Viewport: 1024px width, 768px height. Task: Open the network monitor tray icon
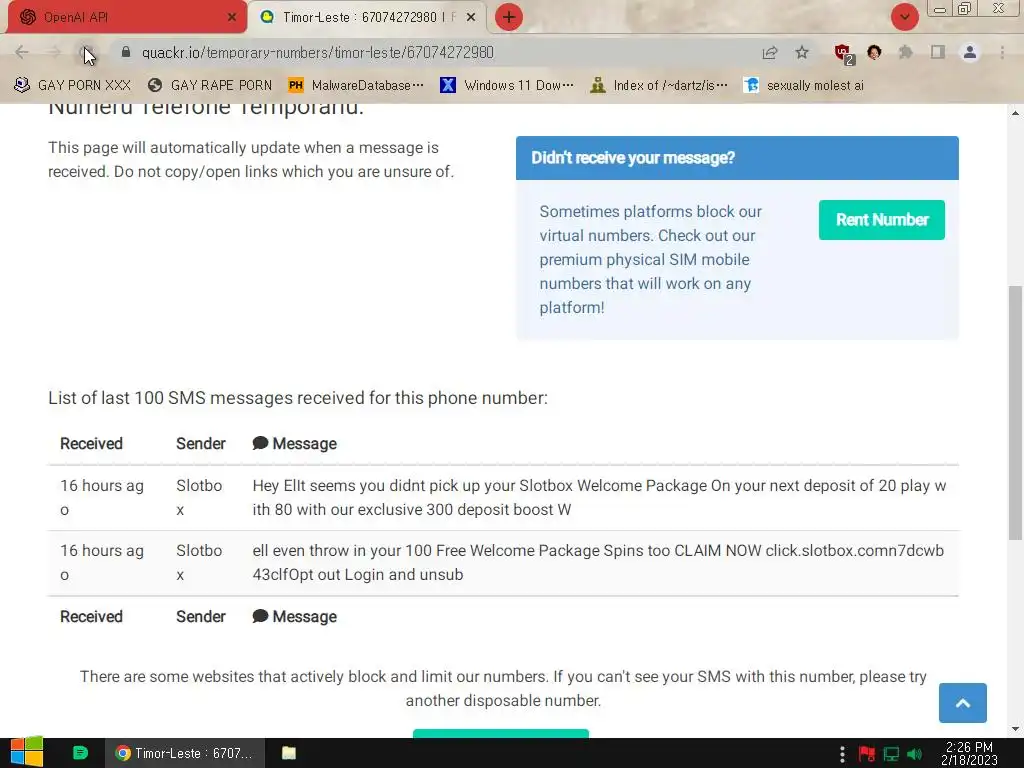(891, 754)
